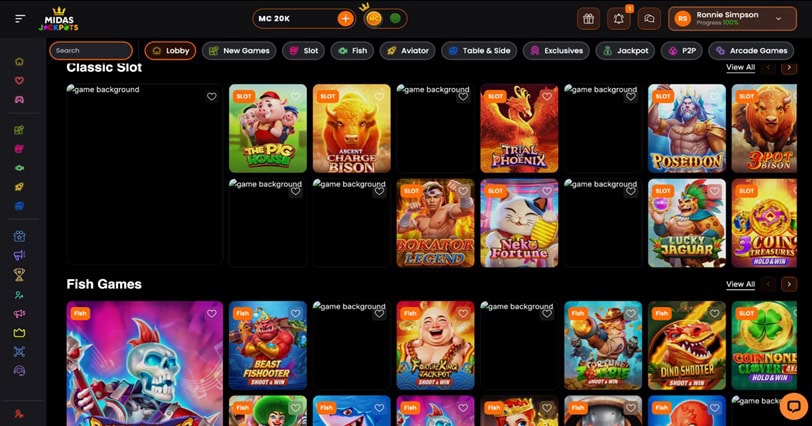Click the pink megaphone sidebar icon
Viewport: 812px width, 426px height.
pos(19,314)
